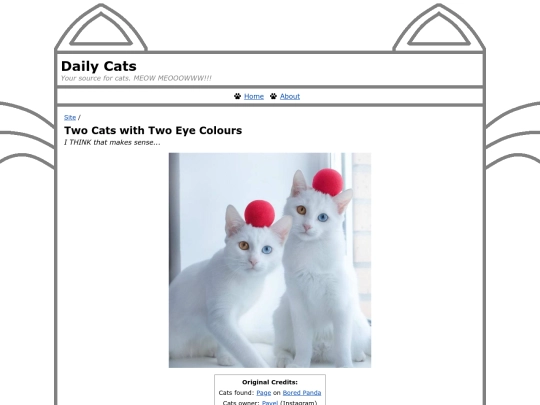Click the left cat ear decoration

(101, 28)
